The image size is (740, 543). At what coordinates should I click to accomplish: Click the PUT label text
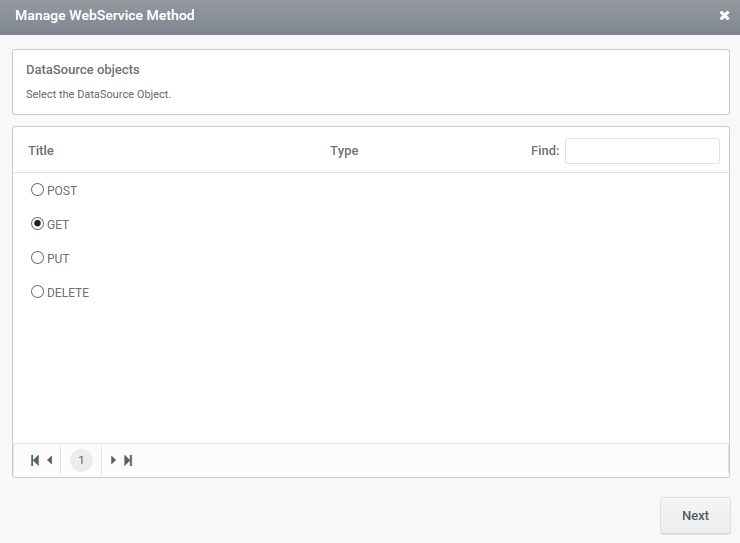[58, 259]
